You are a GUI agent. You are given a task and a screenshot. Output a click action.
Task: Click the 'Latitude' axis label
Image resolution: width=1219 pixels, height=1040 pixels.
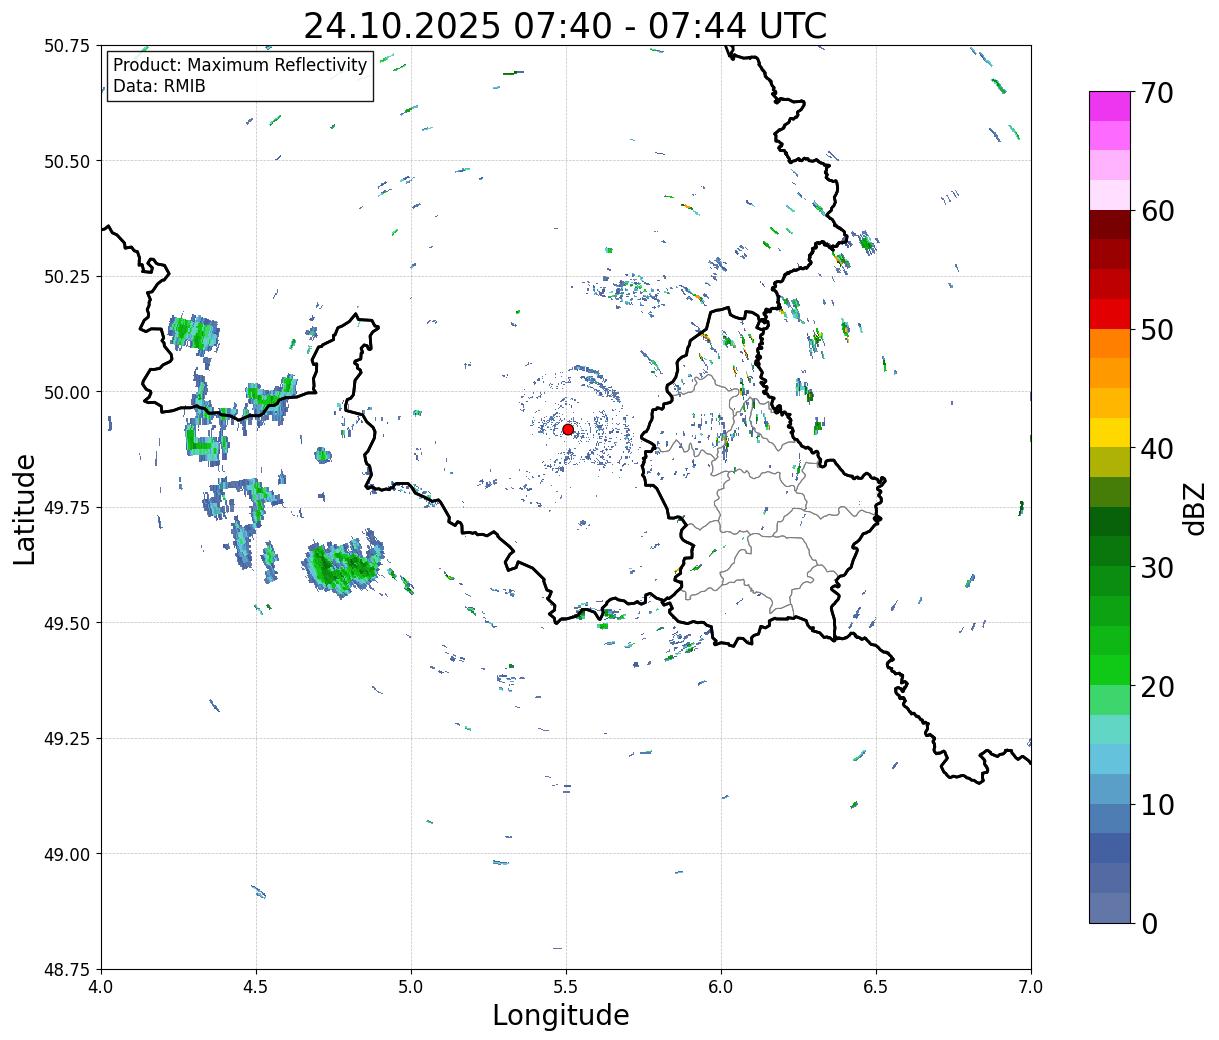tap(24, 509)
